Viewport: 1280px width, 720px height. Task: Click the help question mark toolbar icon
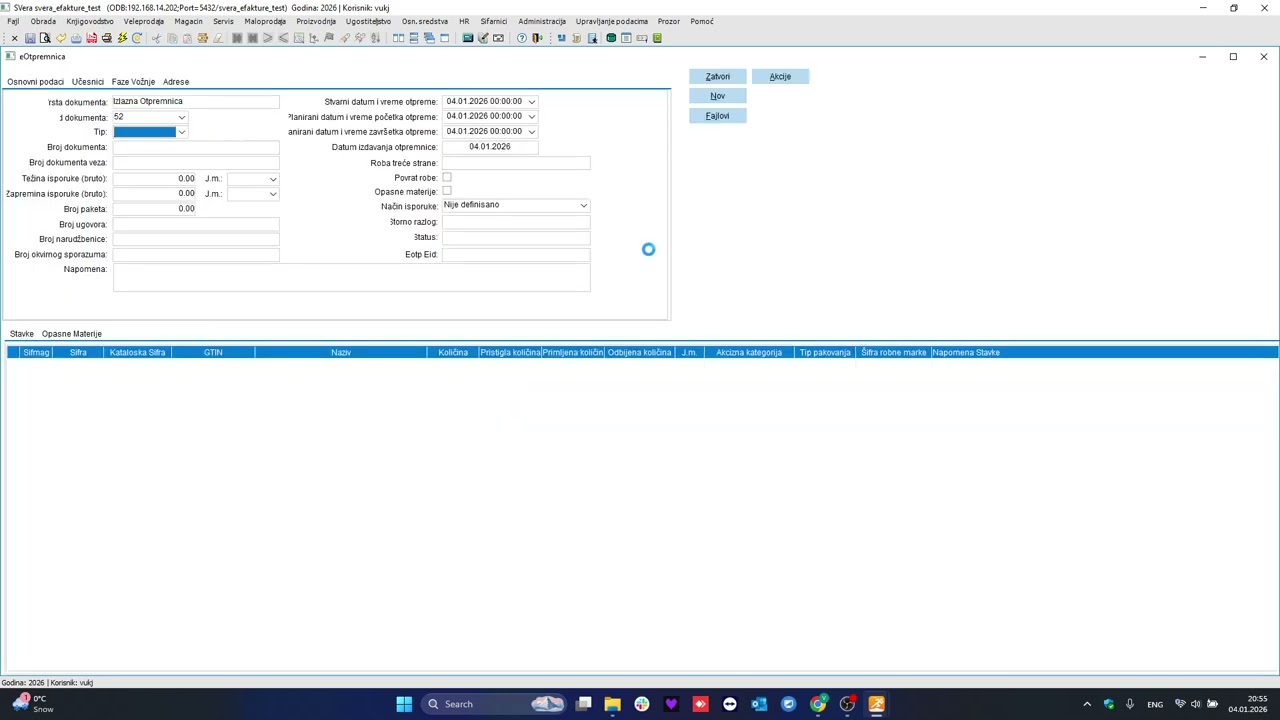[522, 38]
